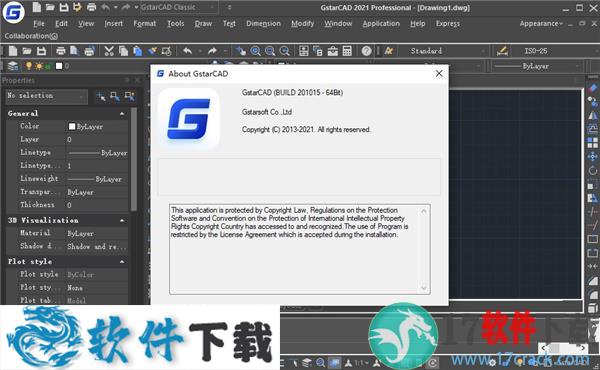600x370 pixels.
Task: Select the Move tool in Modify toolbar
Action: click(x=593, y=156)
